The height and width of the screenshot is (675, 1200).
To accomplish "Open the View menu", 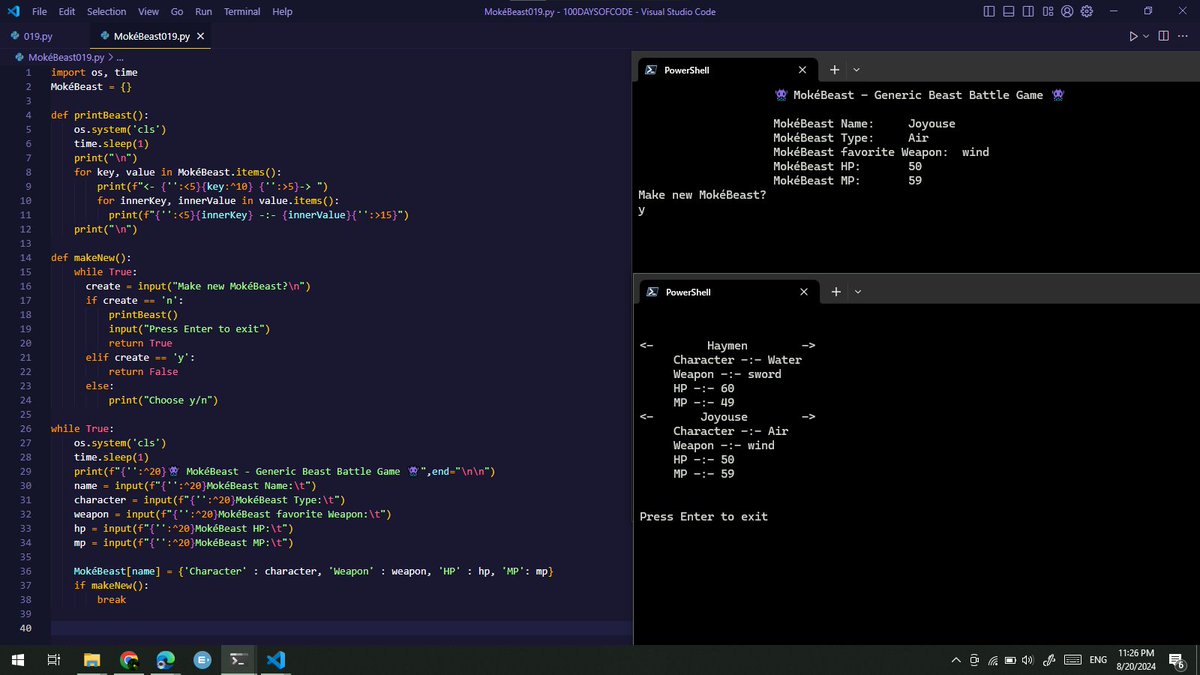I will (x=148, y=11).
